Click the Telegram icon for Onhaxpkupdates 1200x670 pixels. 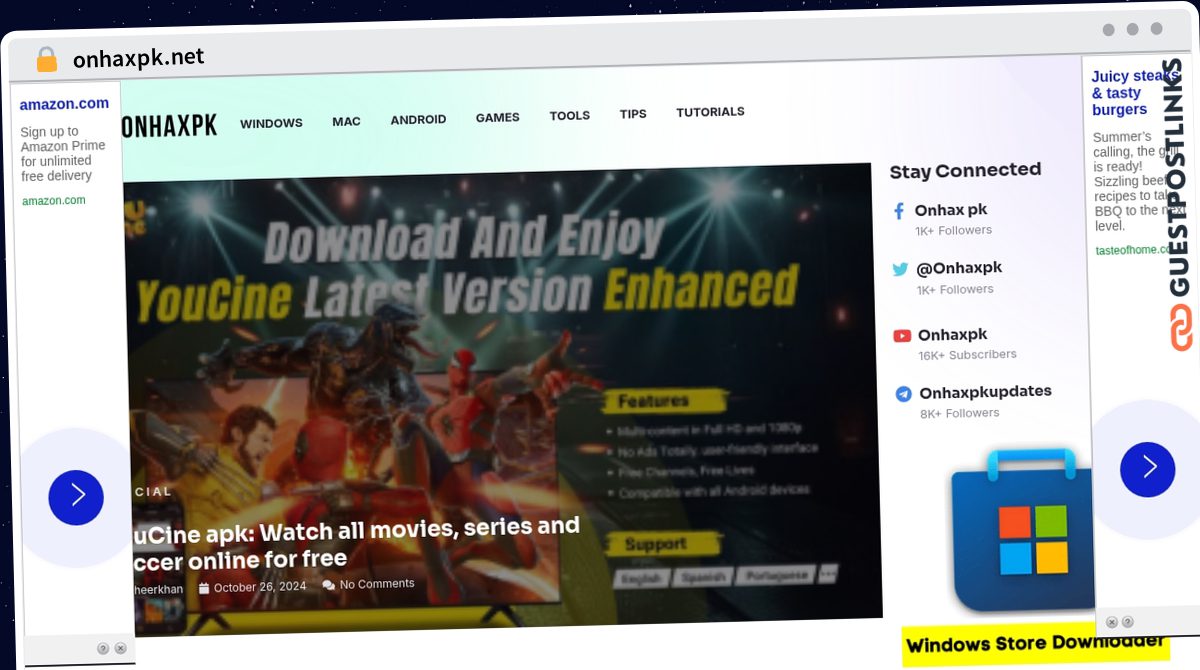click(x=903, y=394)
